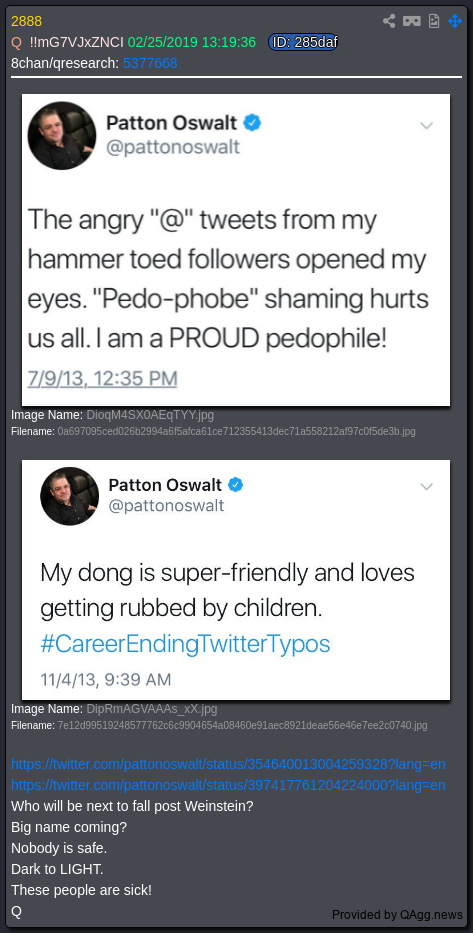Open the second tweet's chevron dropdown
Viewport: 473px width, 933px height.
[427, 487]
